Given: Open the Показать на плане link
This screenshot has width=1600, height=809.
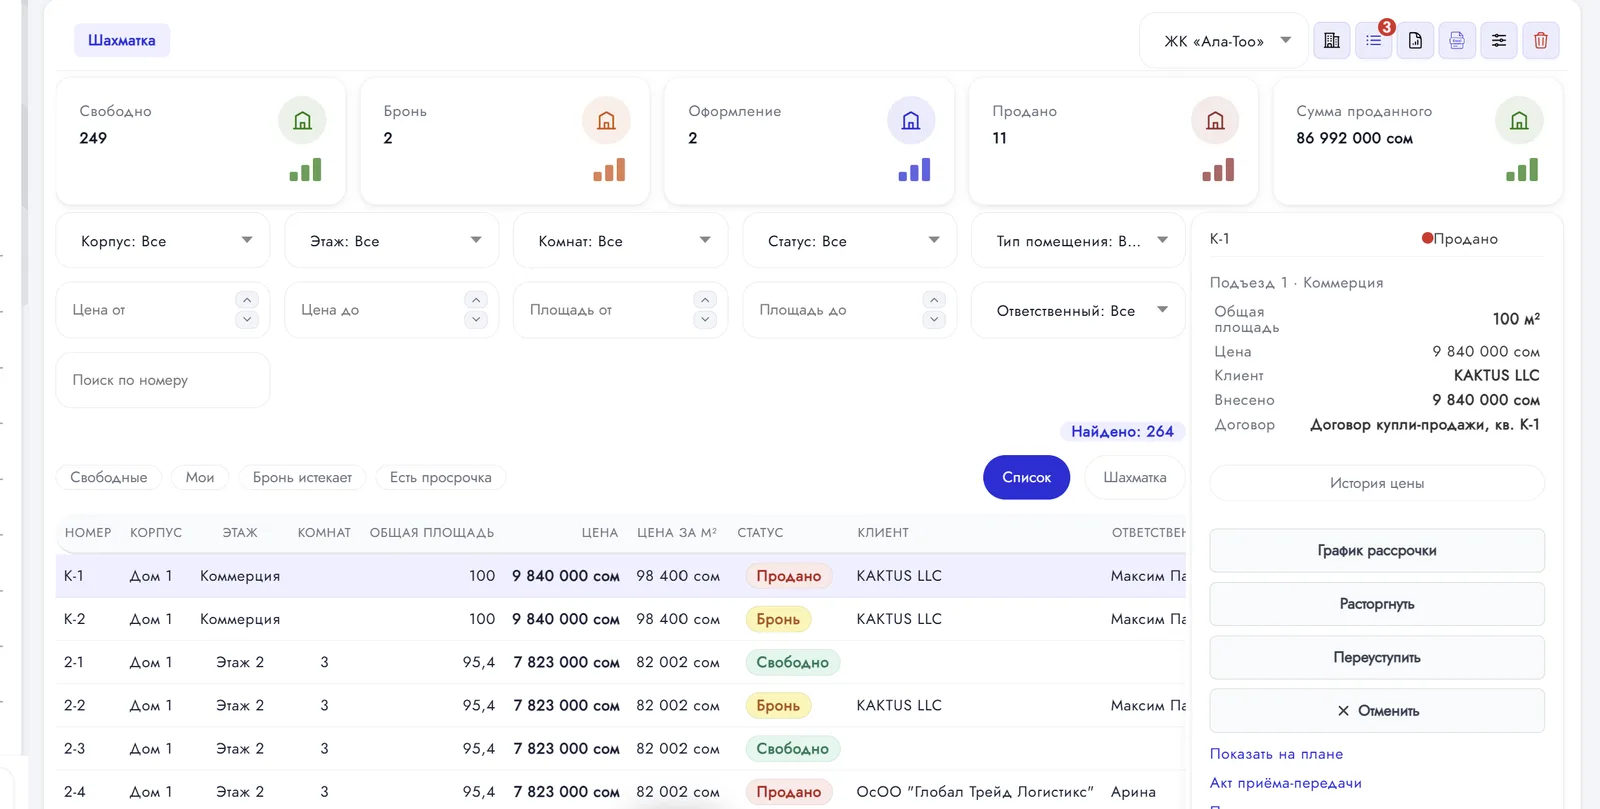Looking at the screenshot, I should coord(1276,754).
